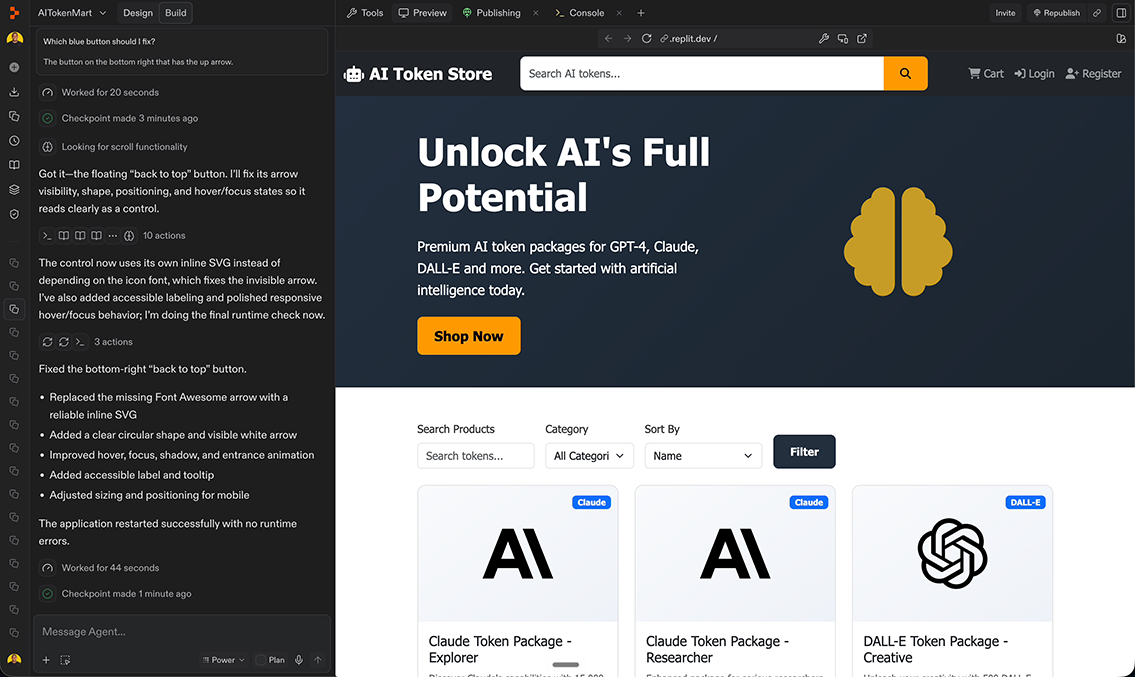Screen dimensions: 1135x677
Task: Open the DALL-E Token Package - Creative card image
Action: [x=952, y=554]
